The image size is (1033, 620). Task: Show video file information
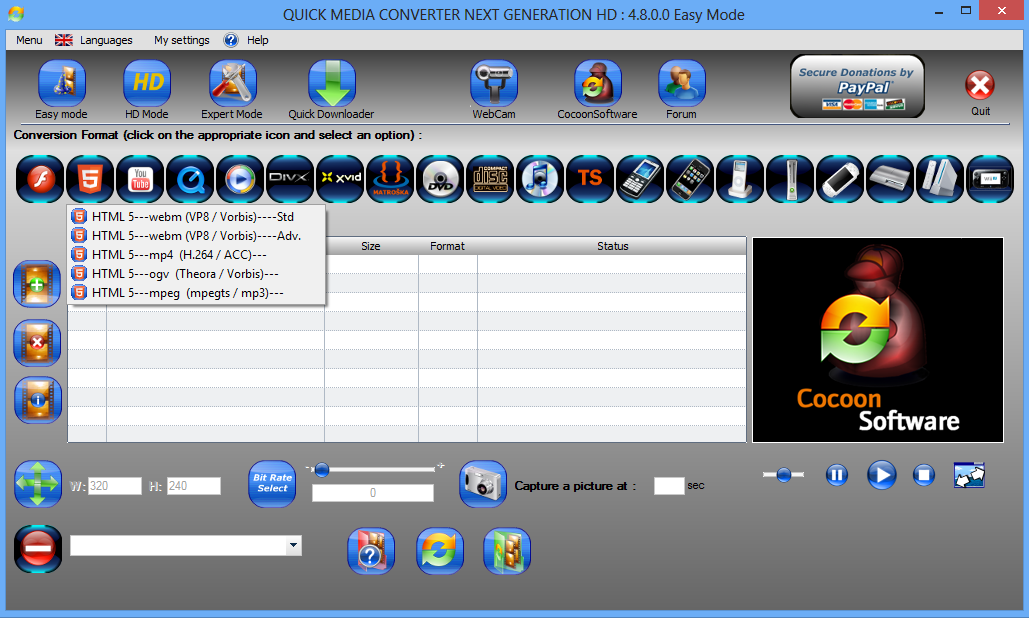coord(38,400)
